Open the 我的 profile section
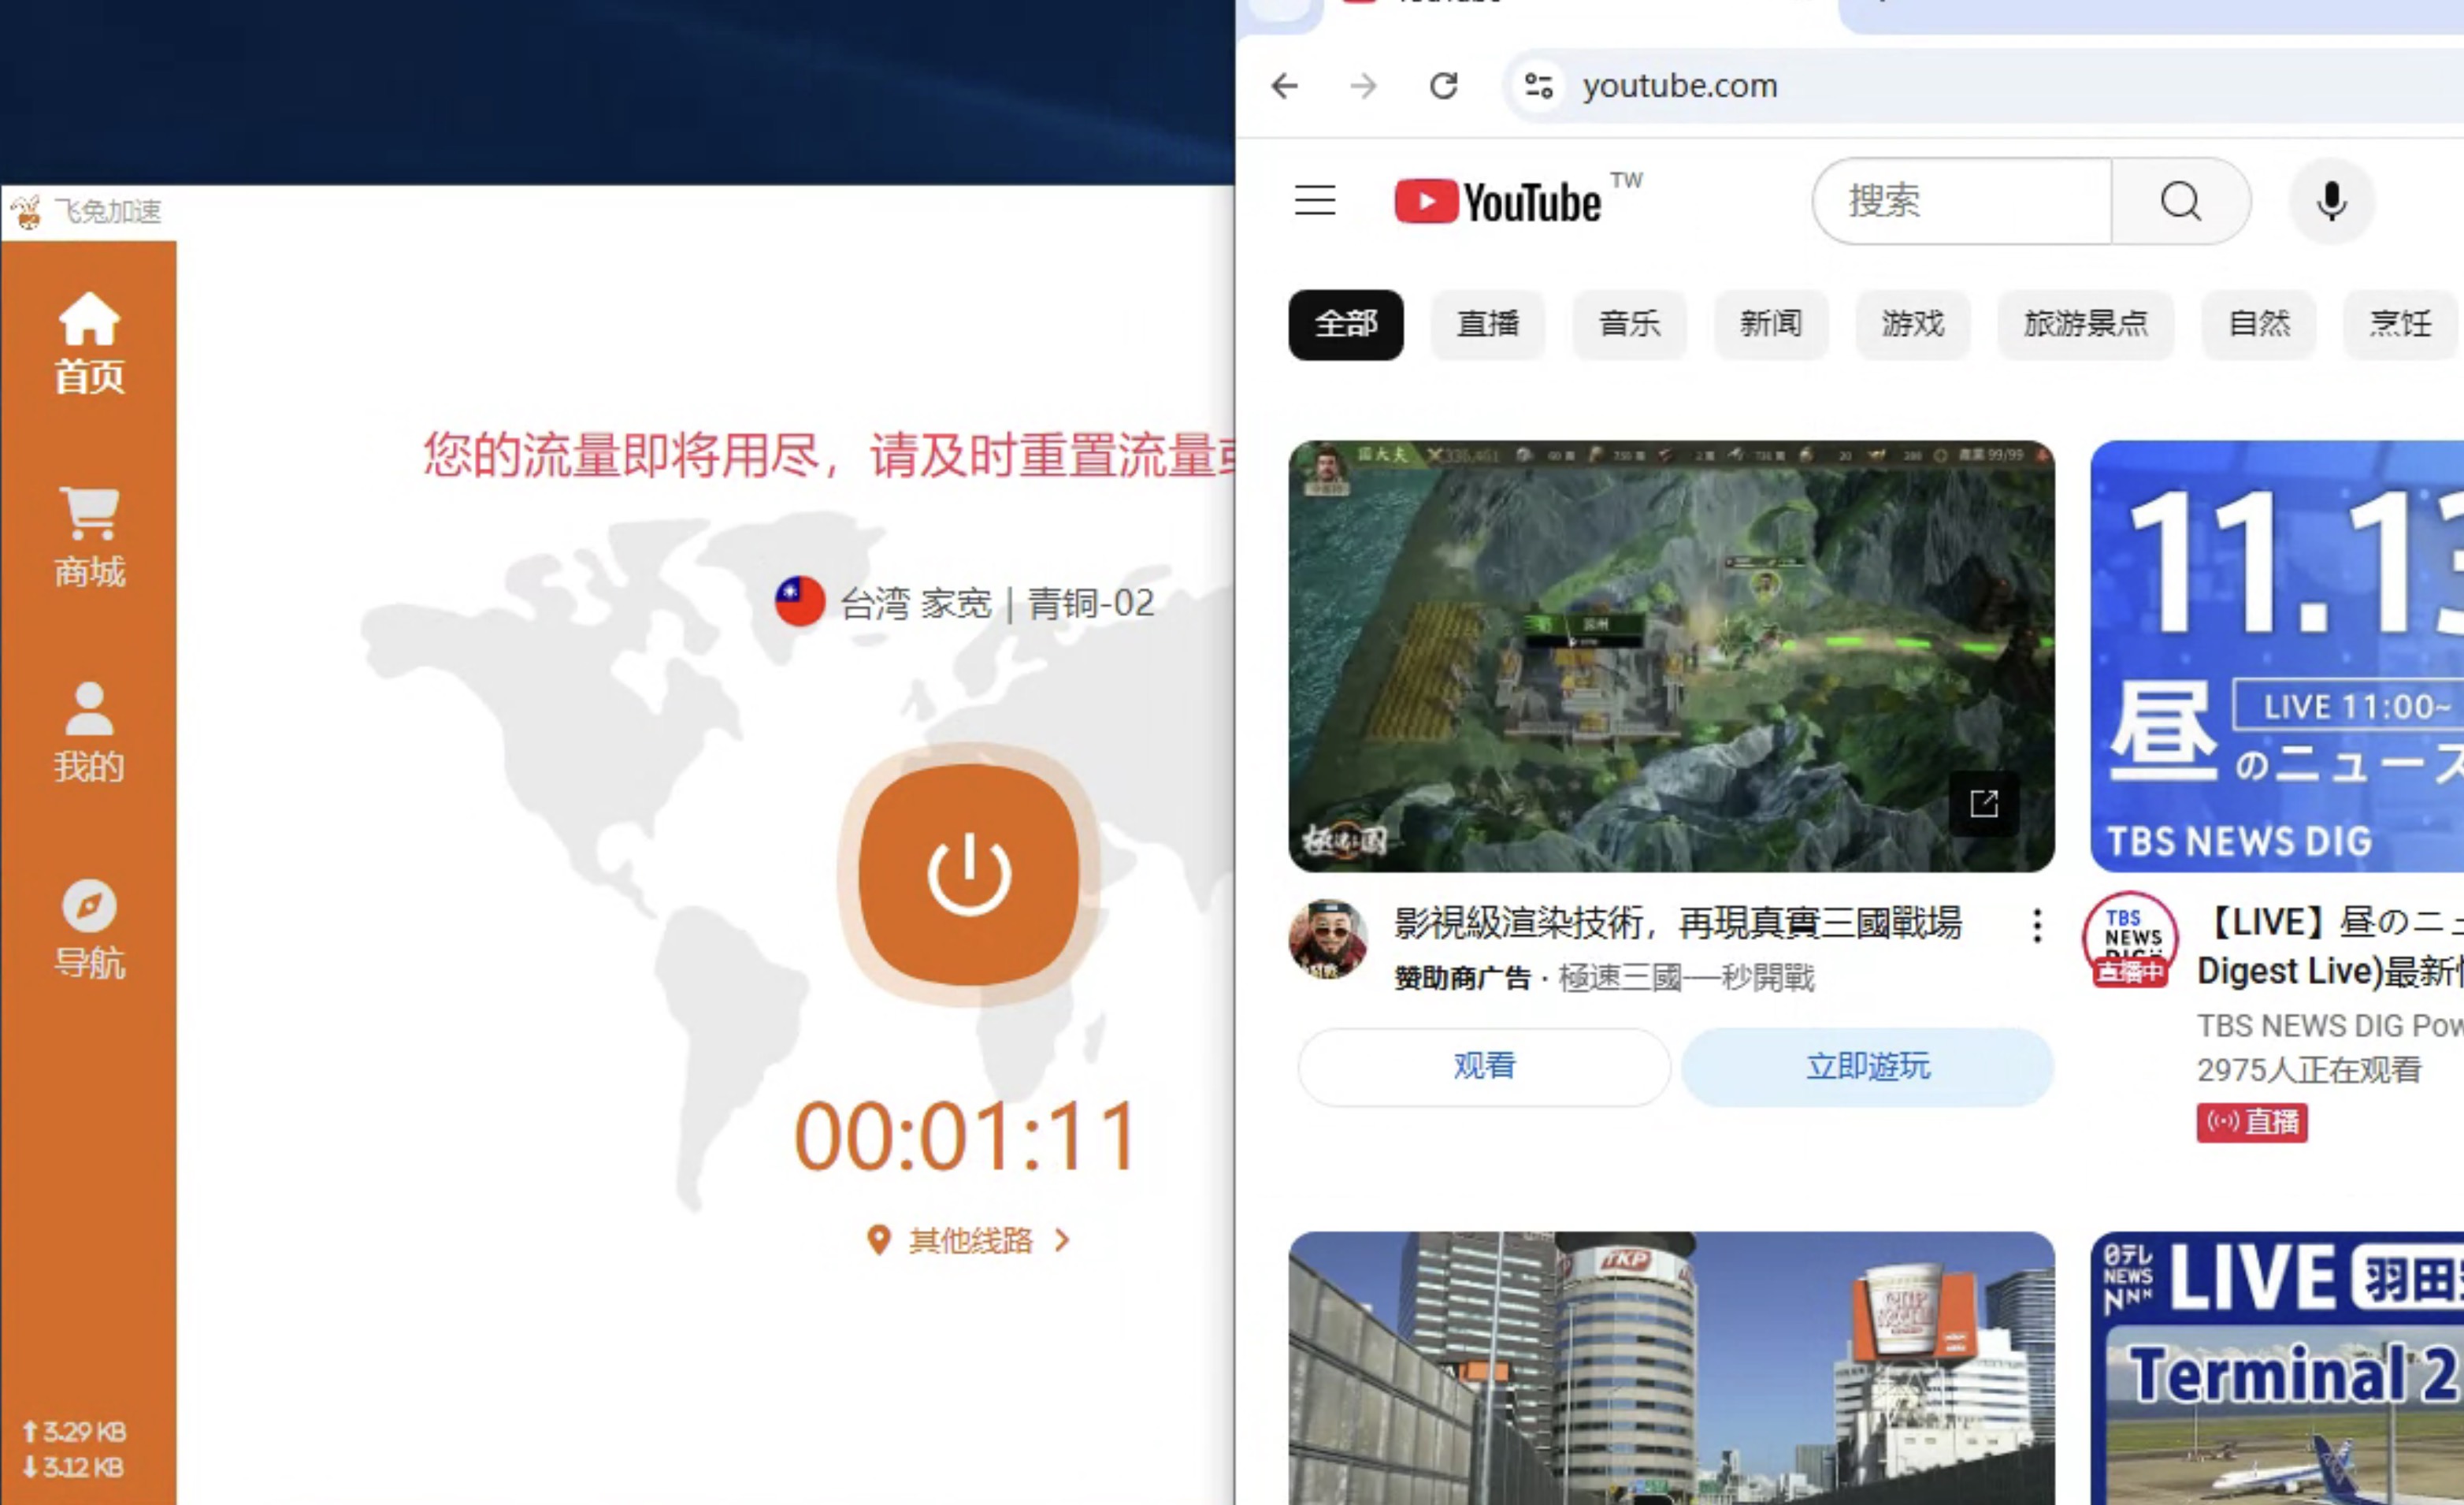Screen dimensions: 2464x1505 (x=89, y=732)
